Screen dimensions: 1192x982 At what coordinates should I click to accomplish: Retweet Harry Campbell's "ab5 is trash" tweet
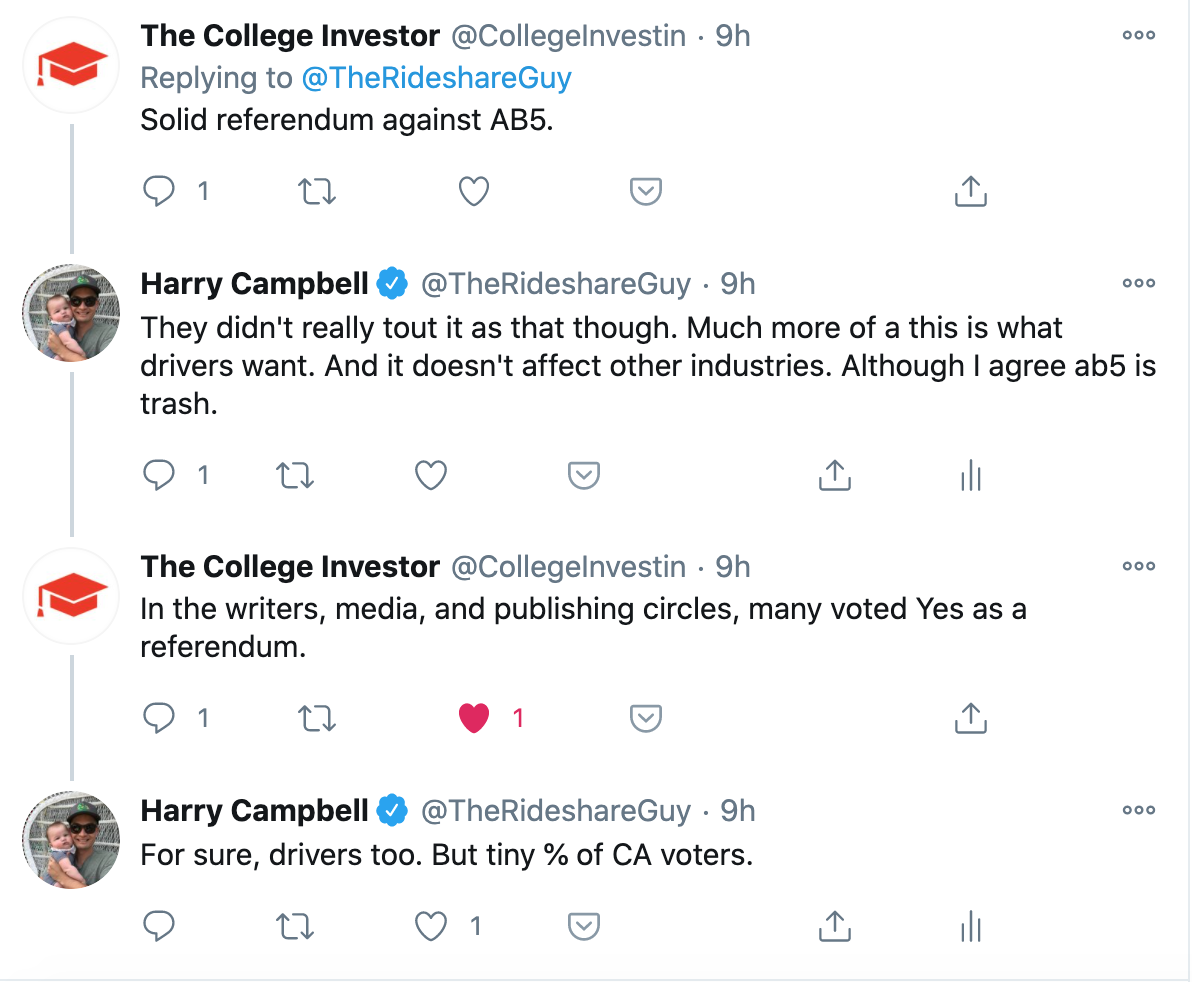tap(294, 476)
